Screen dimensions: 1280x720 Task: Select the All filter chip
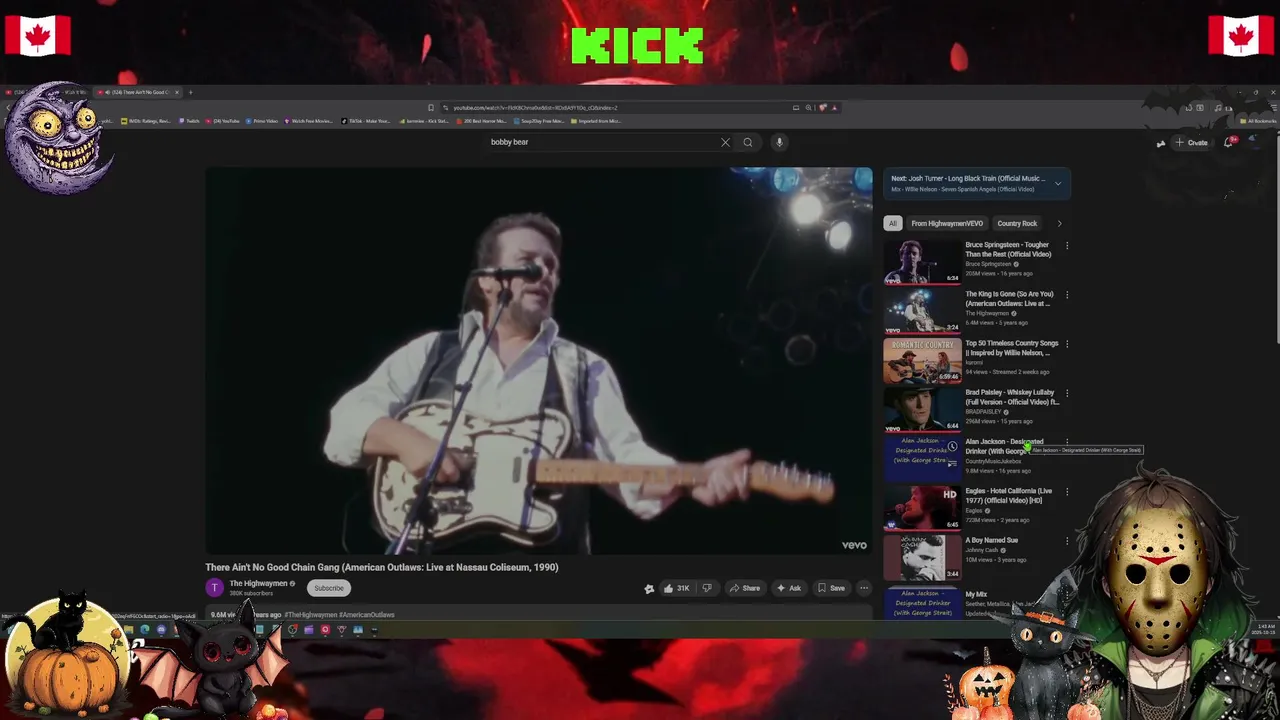point(893,223)
